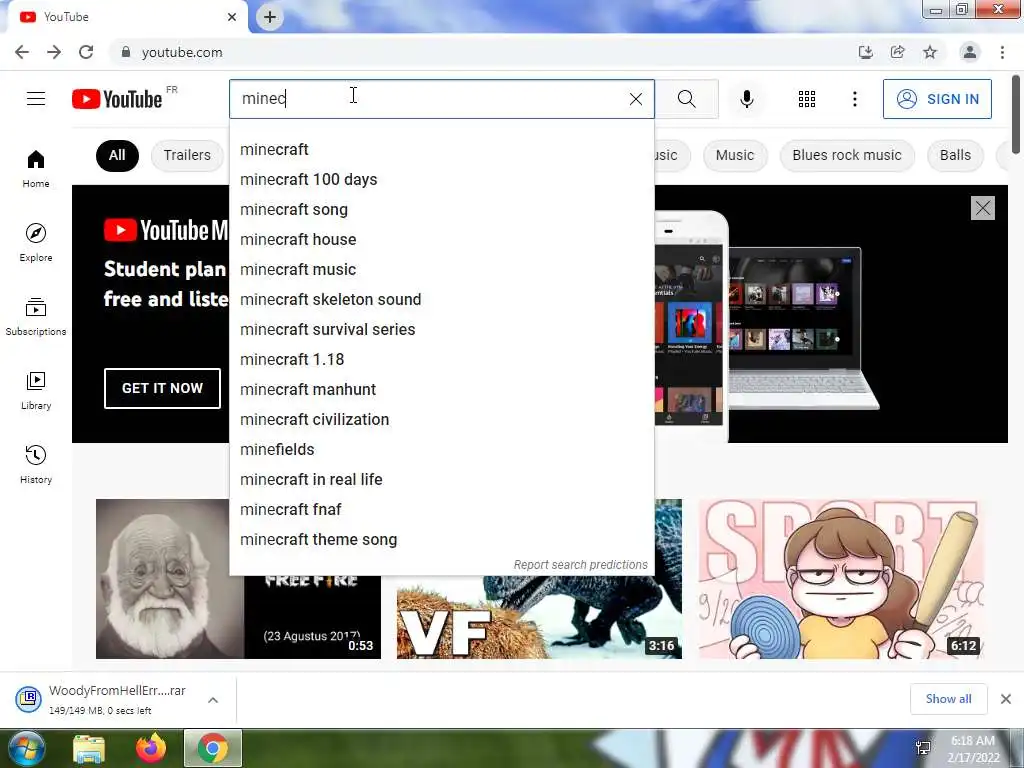Start voice search with the microphone
This screenshot has width=1024, height=768.
point(747,99)
